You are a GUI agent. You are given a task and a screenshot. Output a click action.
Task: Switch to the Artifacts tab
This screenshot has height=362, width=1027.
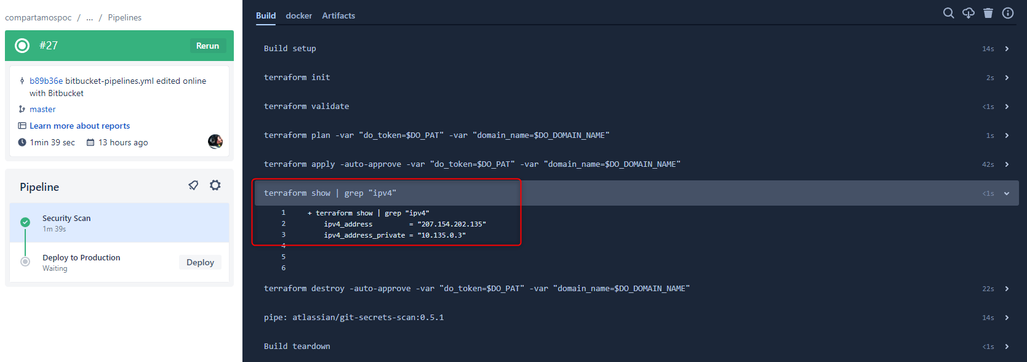click(x=339, y=16)
